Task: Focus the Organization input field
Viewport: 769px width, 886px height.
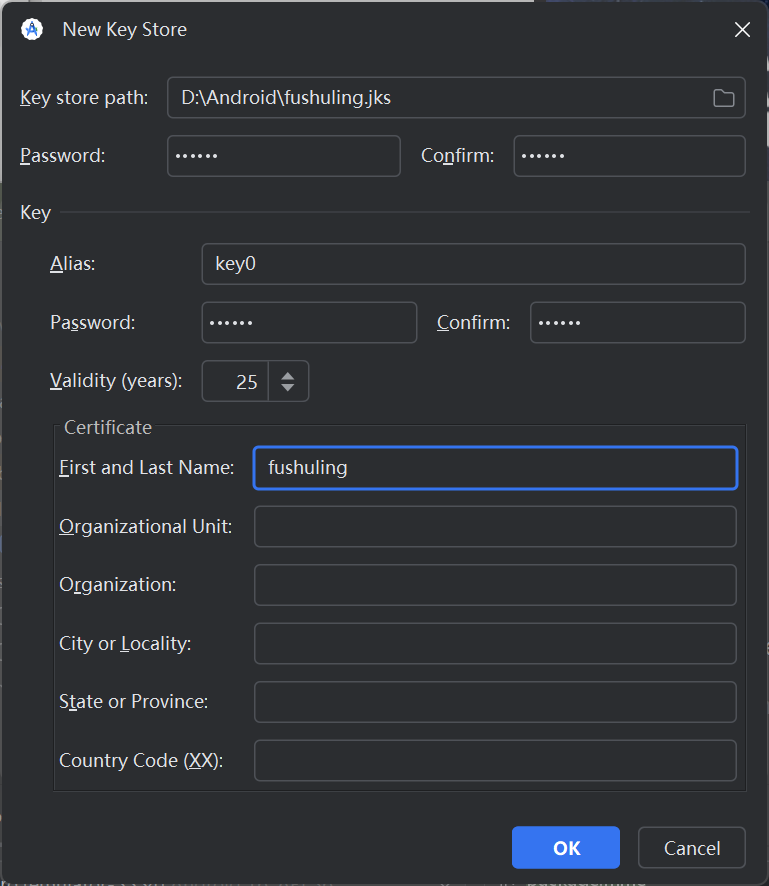Action: (x=495, y=585)
